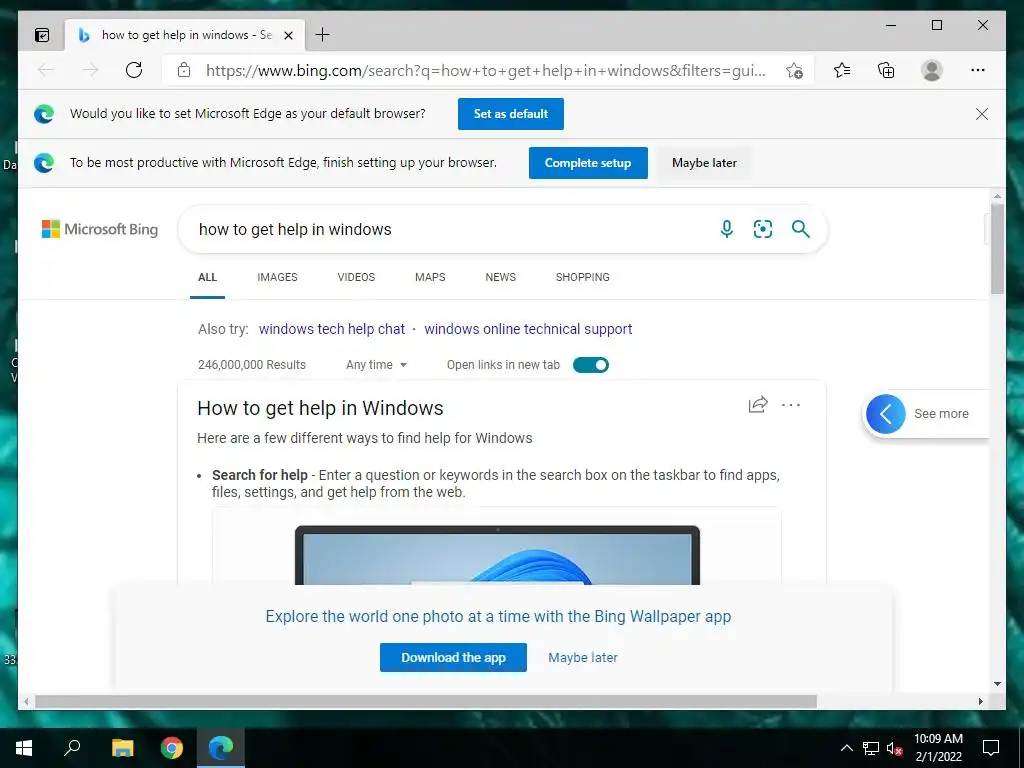
Task: Go forward to the next page
Action: 90,70
